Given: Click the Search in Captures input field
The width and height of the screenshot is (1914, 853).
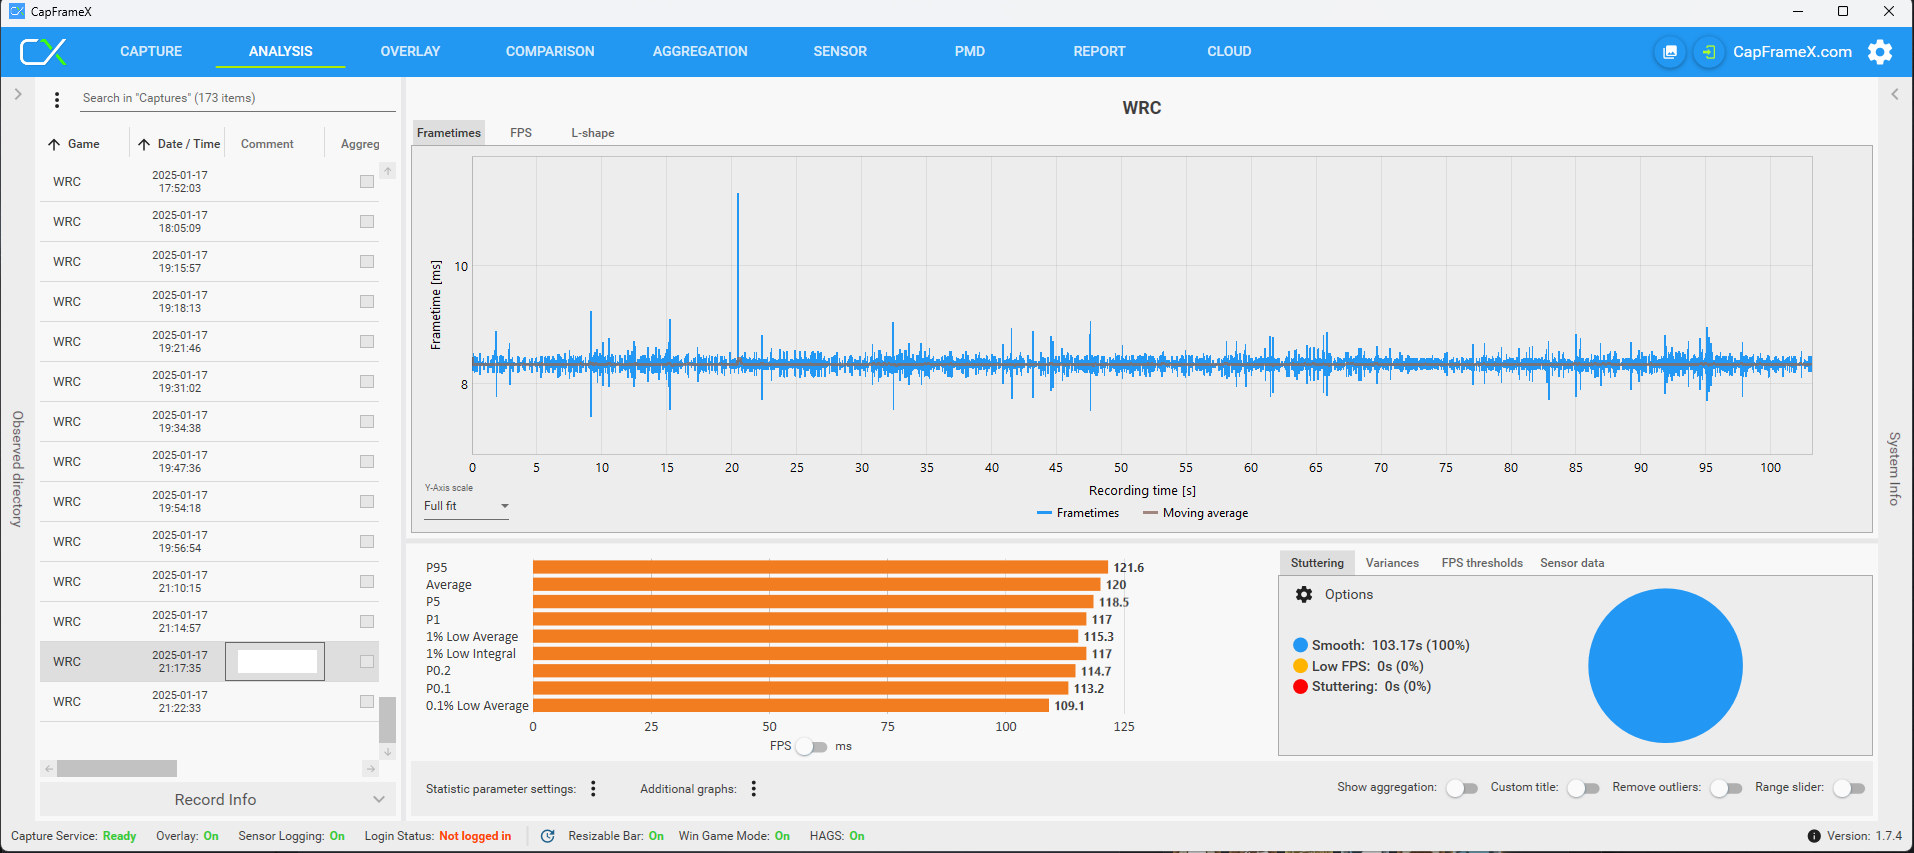Looking at the screenshot, I should click(236, 98).
